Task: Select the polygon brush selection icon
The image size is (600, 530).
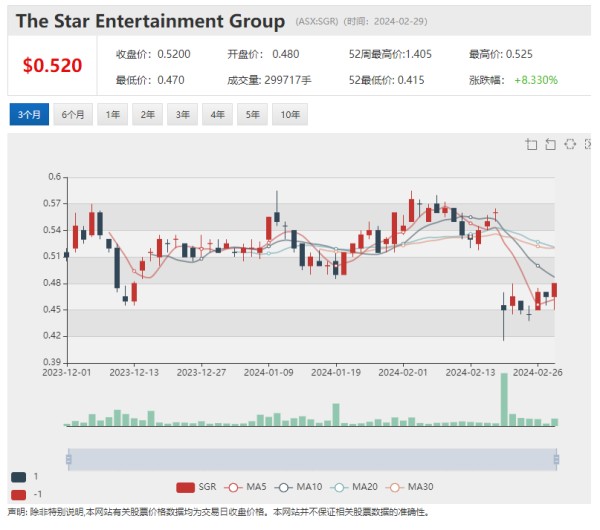Action: [x=570, y=144]
